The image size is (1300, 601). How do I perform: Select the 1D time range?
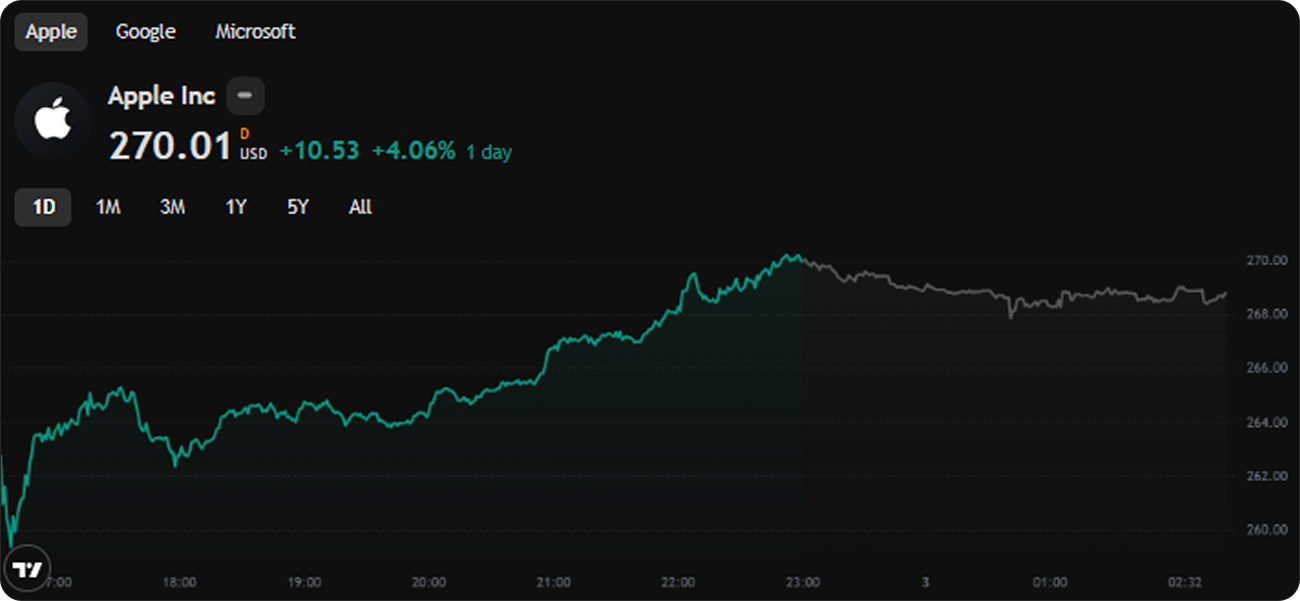coord(43,208)
